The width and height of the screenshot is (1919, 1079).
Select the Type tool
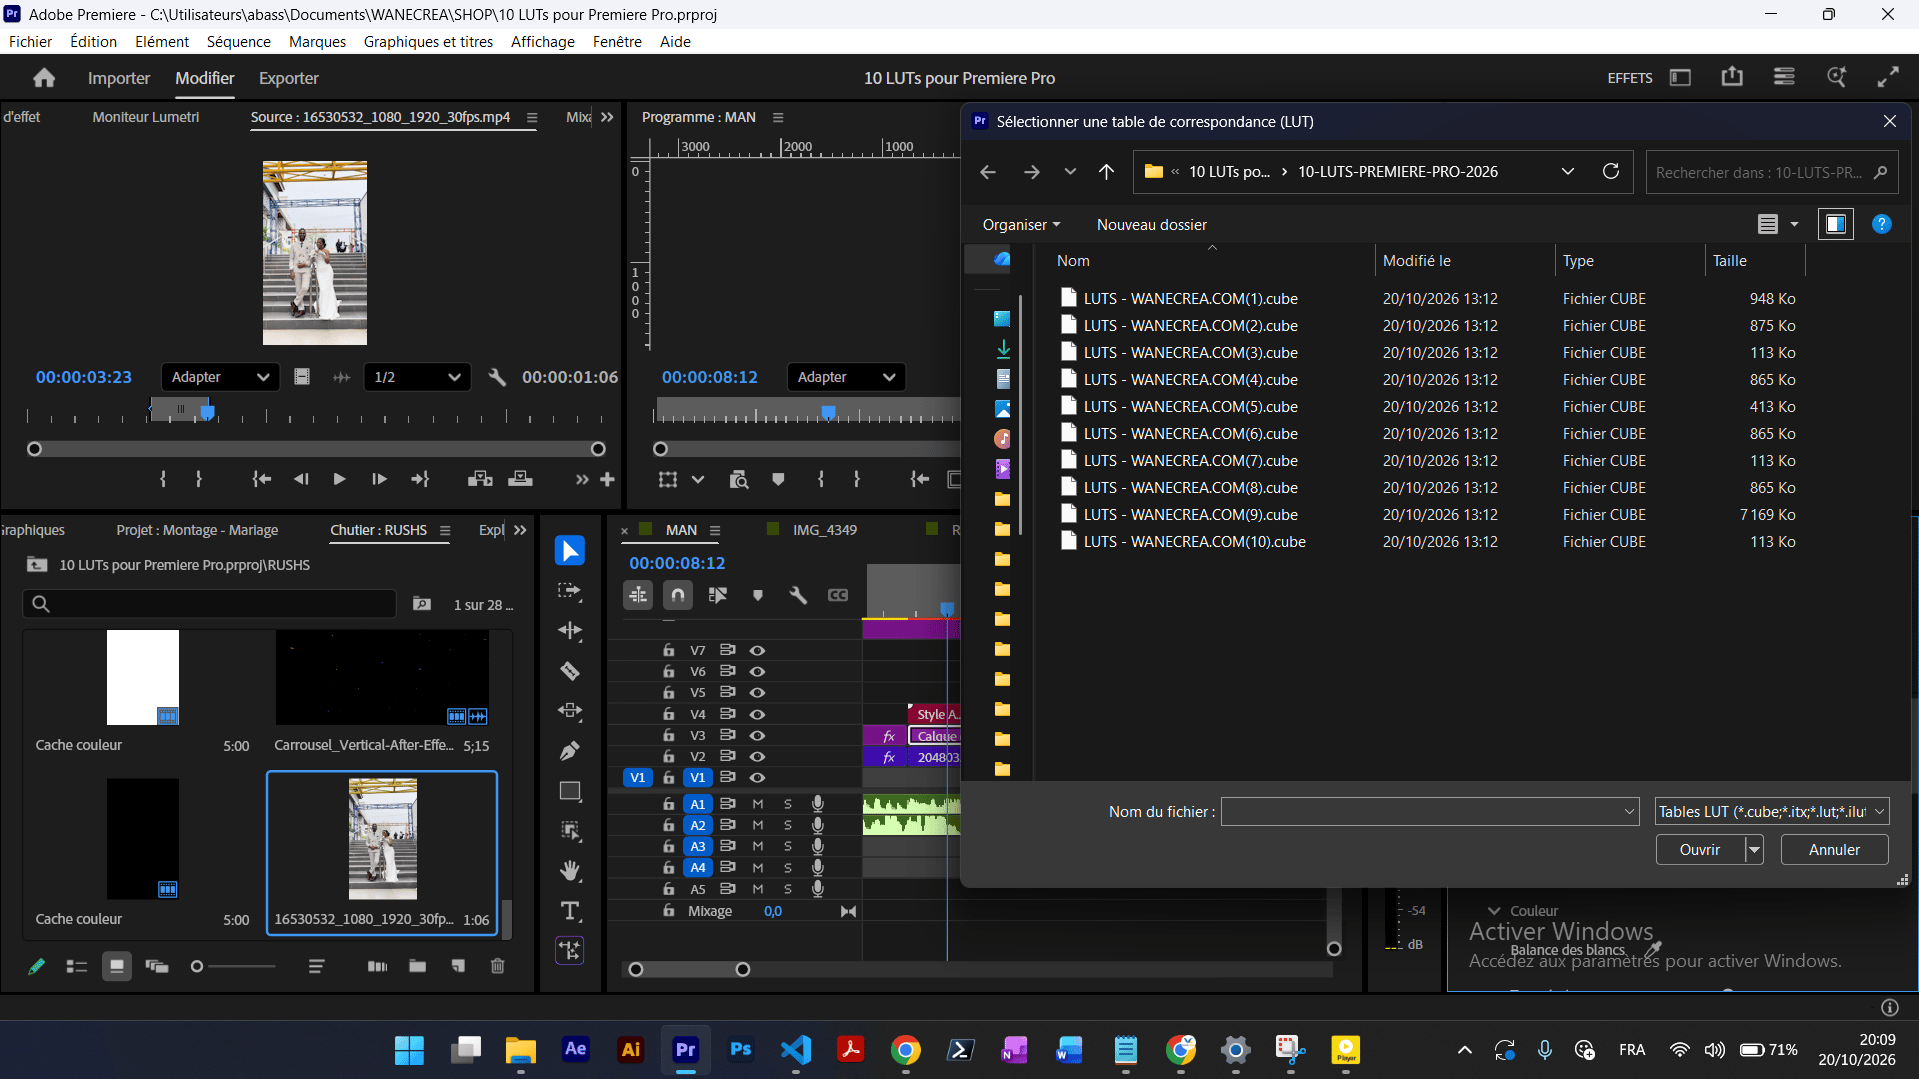(x=570, y=911)
